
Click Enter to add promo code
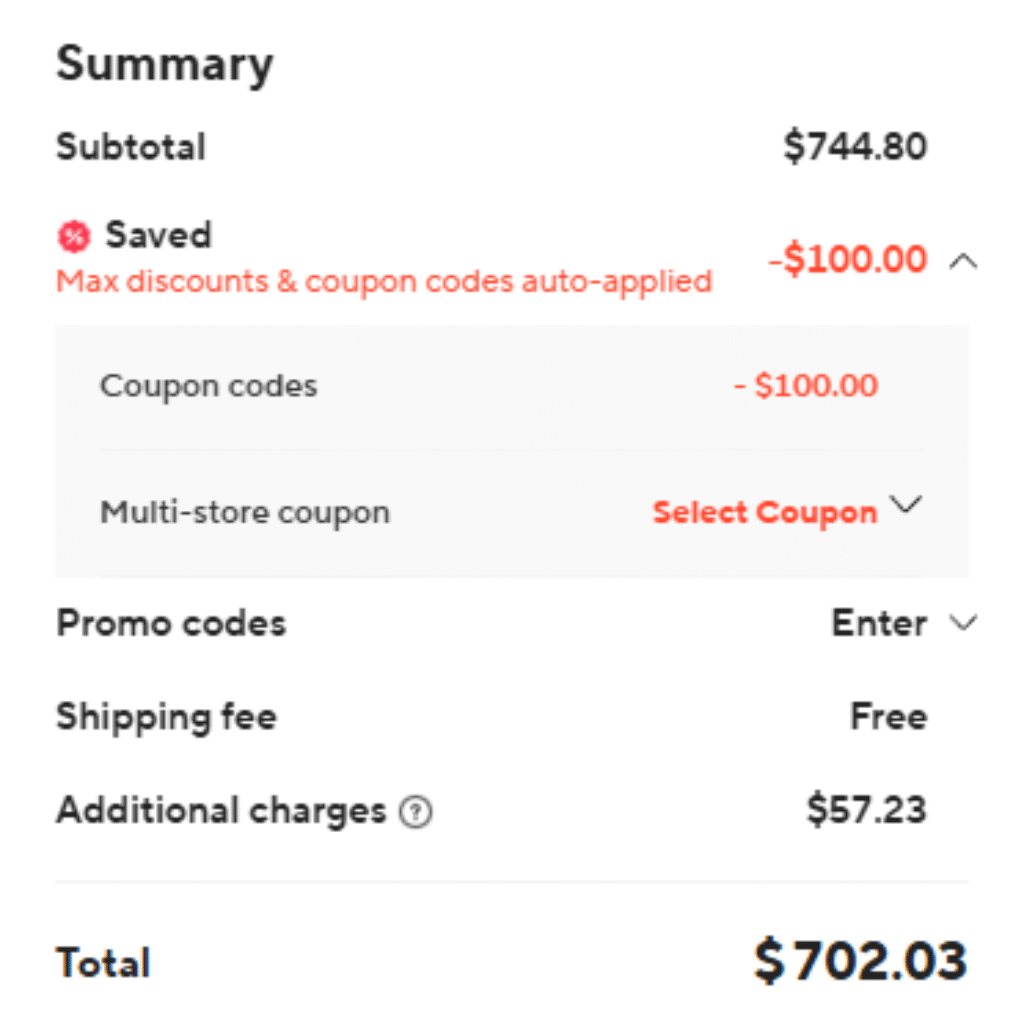(x=878, y=624)
